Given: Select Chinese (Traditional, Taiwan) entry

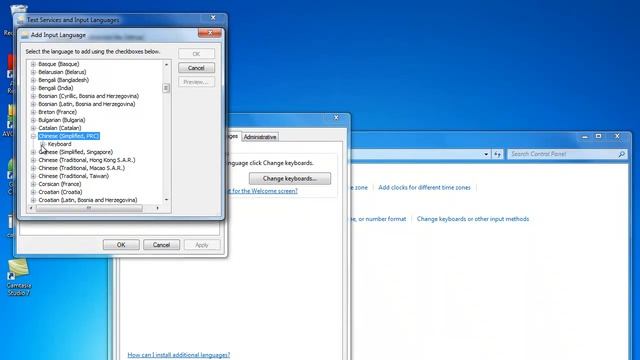Looking at the screenshot, I should tap(73, 176).
